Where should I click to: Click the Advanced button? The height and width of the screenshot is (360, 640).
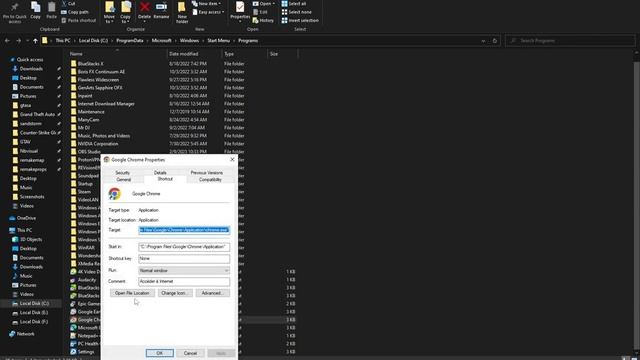pyautogui.click(x=212, y=293)
